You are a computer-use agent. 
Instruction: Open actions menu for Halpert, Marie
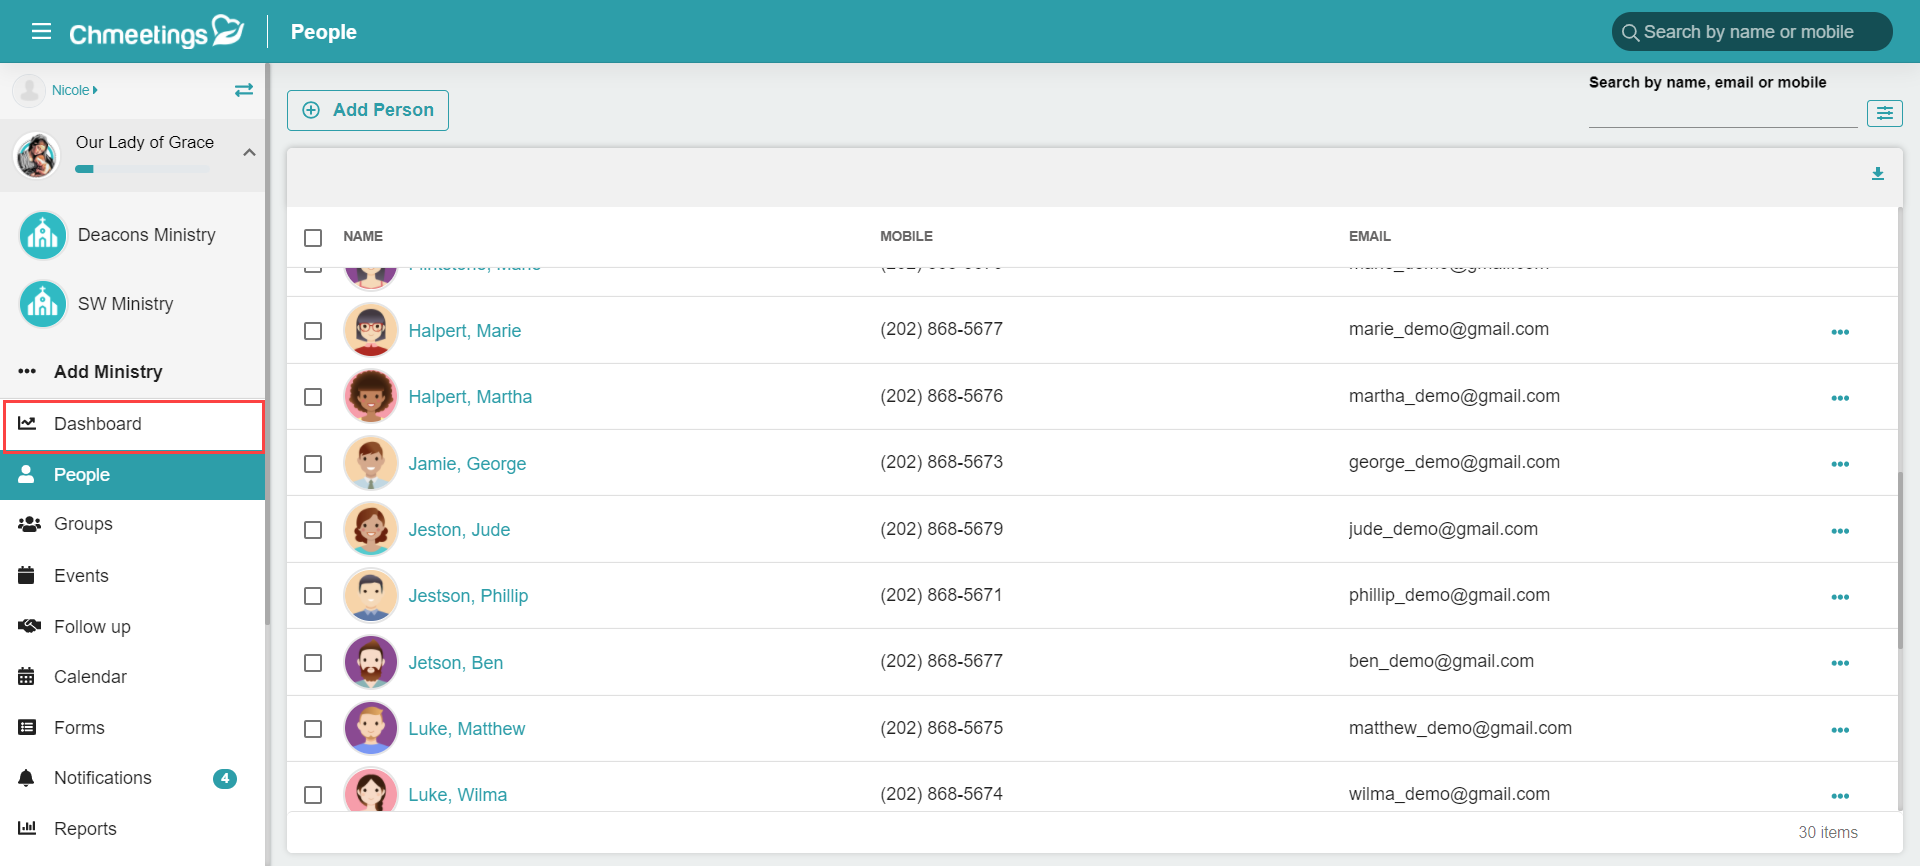pos(1840,332)
